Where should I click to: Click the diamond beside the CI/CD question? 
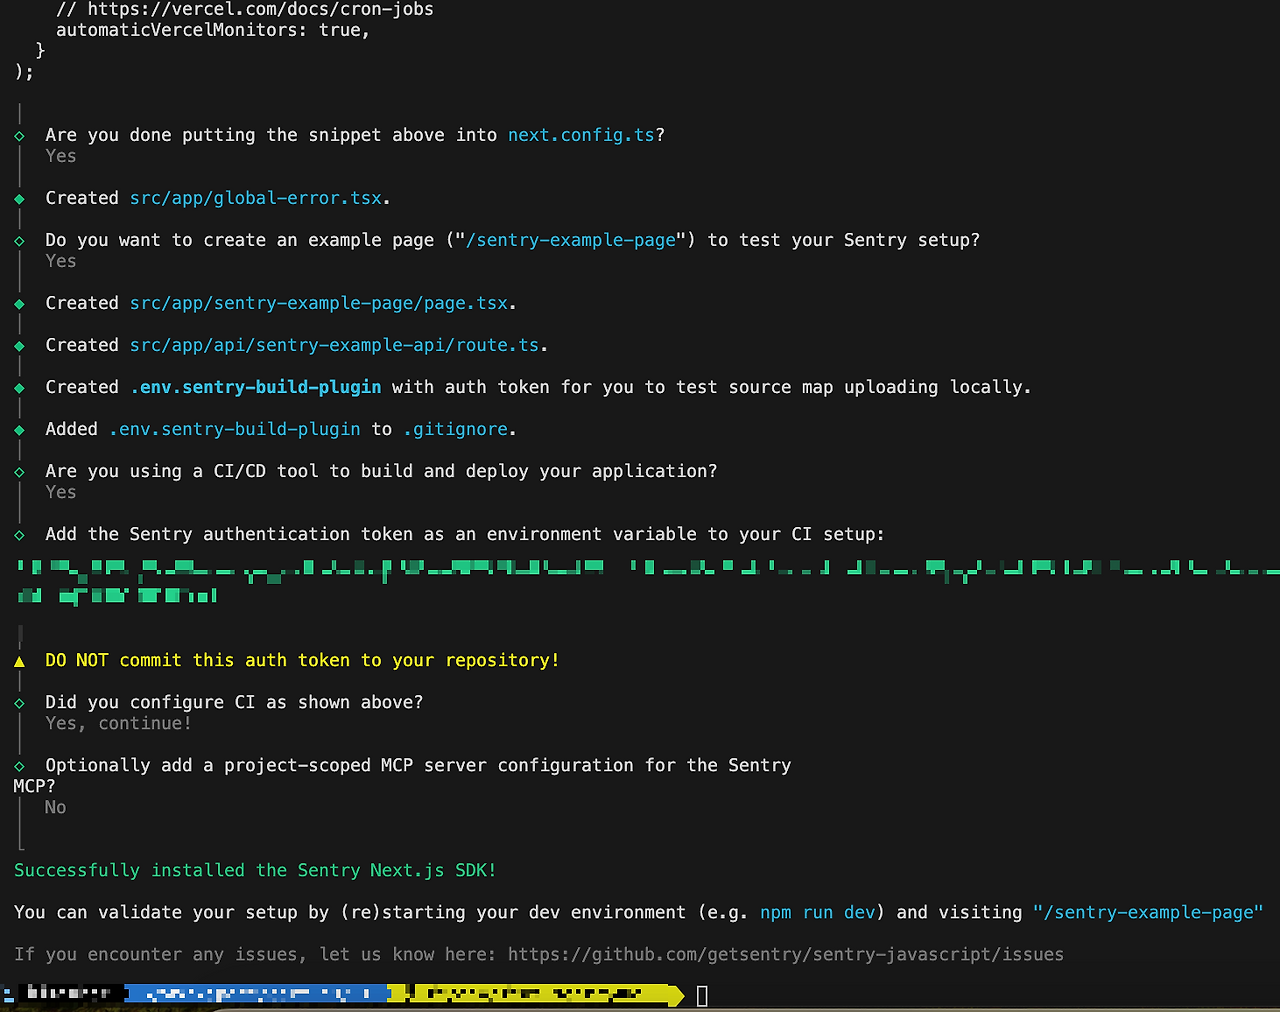pyautogui.click(x=19, y=471)
